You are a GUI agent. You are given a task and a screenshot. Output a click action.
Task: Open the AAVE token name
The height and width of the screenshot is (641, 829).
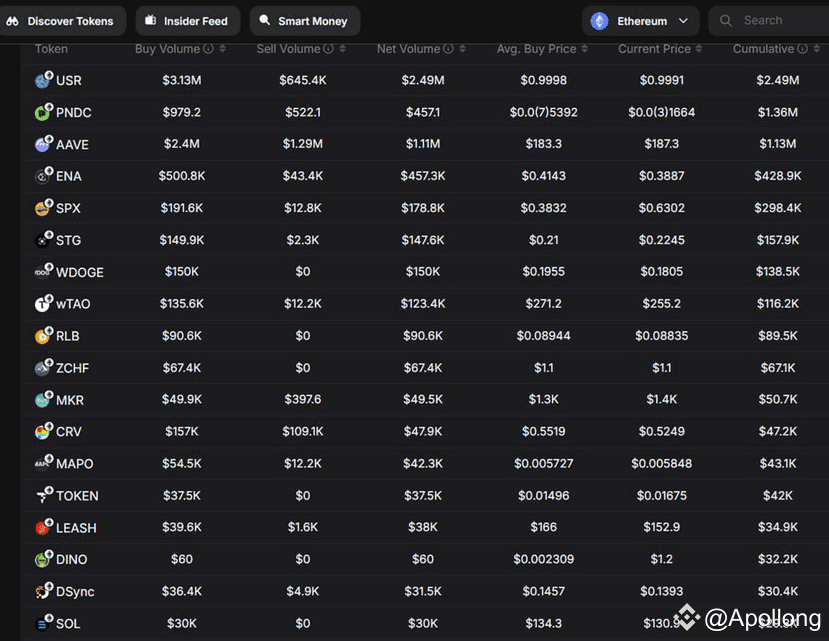72,144
